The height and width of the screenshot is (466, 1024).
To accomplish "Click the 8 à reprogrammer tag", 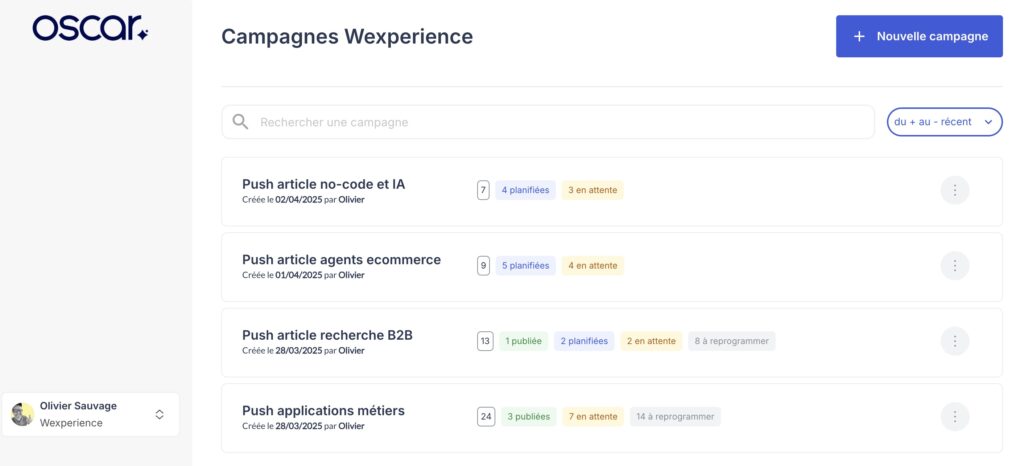I will pos(731,341).
